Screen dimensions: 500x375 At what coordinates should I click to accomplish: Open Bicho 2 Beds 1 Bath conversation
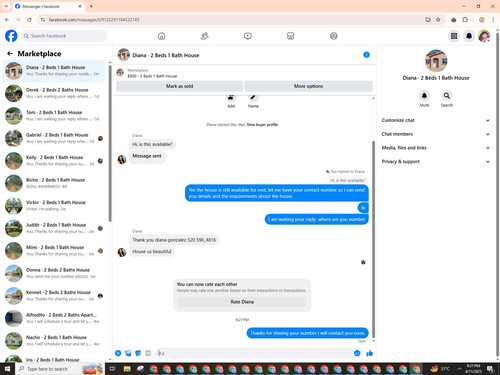click(54, 183)
